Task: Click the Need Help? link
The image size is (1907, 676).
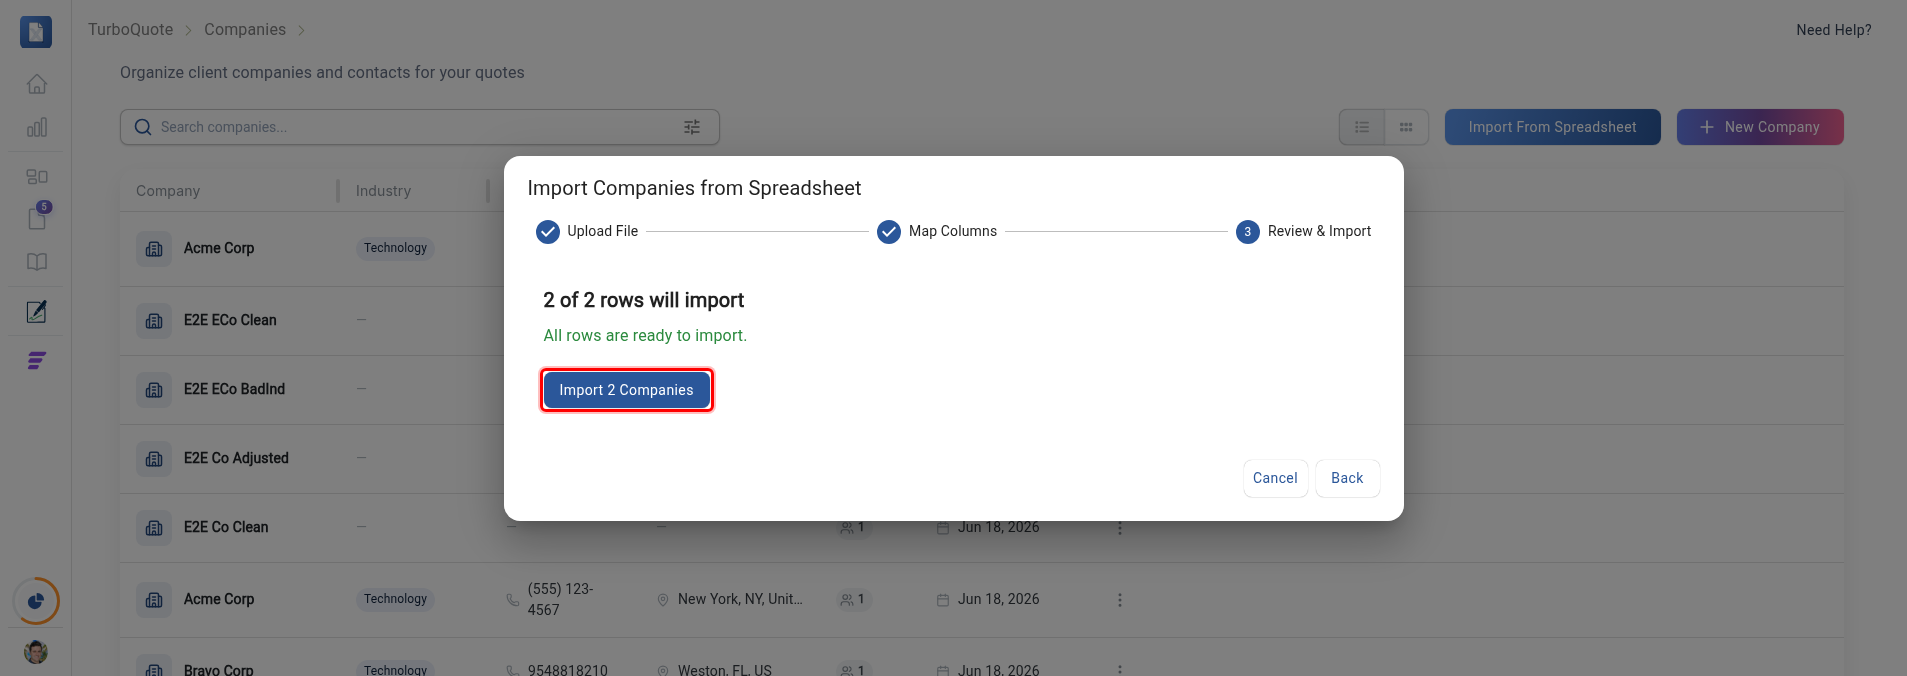Action: point(1834,30)
